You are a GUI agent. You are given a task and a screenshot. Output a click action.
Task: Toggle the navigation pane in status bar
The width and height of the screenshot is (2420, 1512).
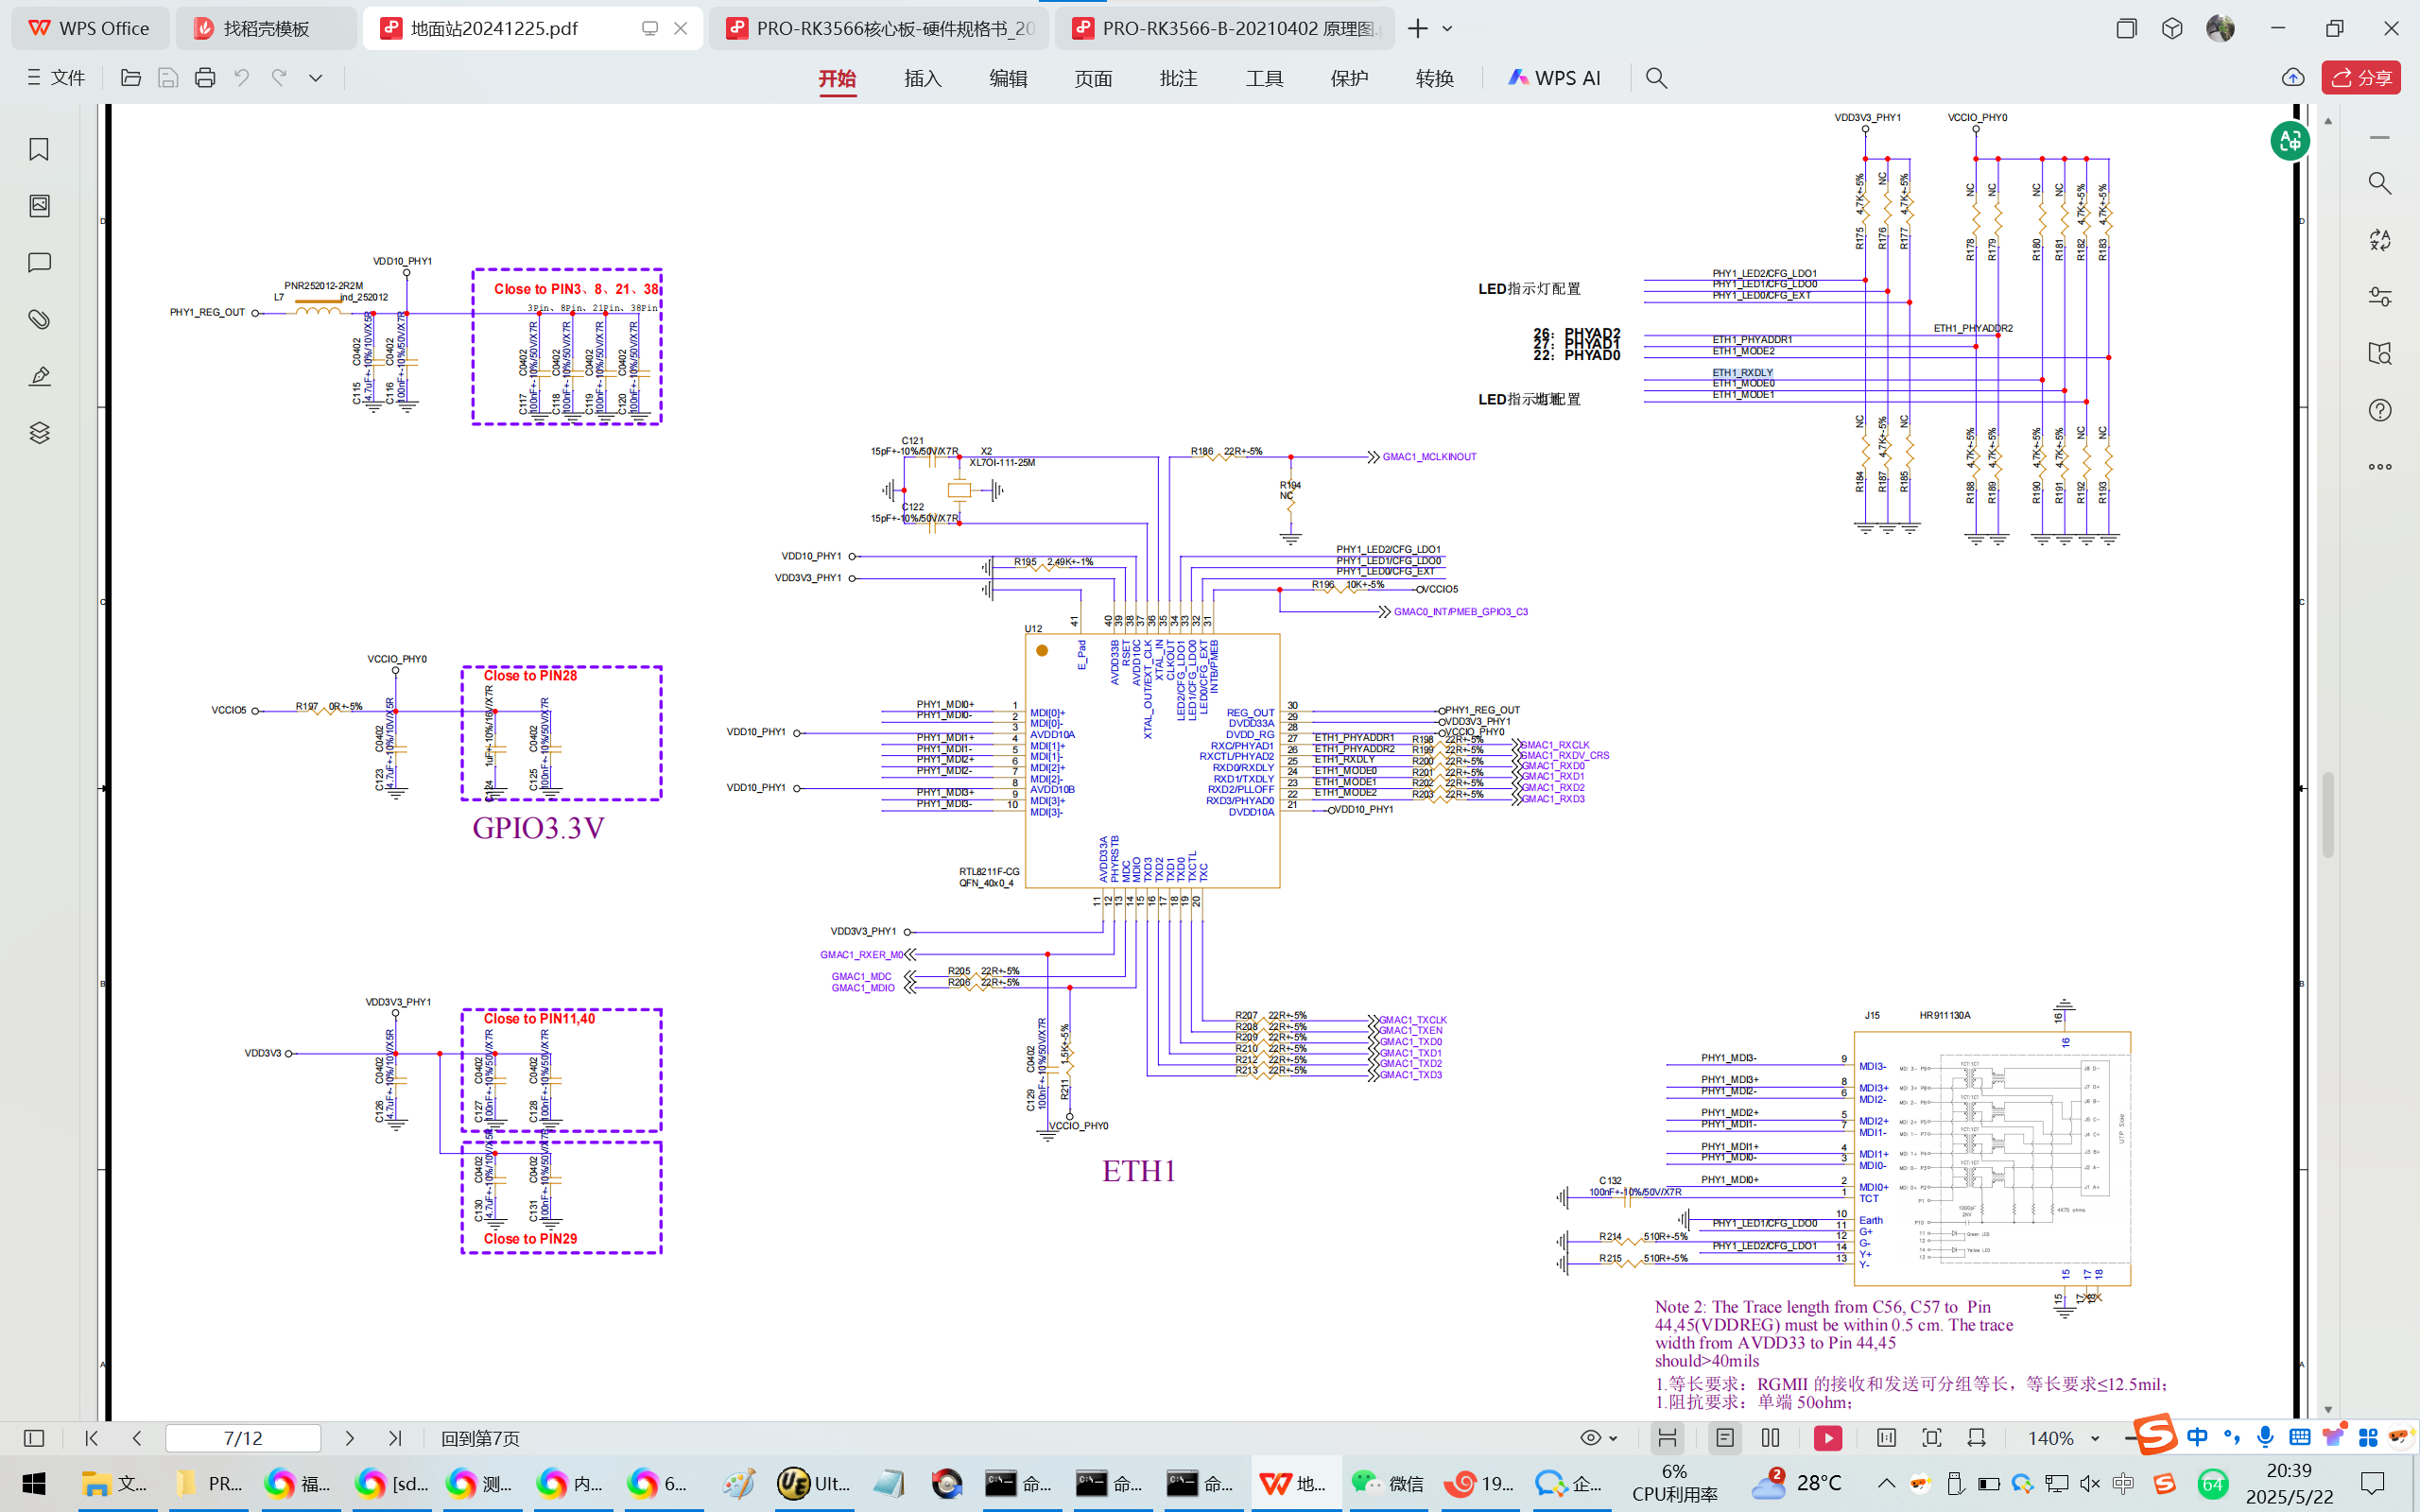(x=34, y=1438)
